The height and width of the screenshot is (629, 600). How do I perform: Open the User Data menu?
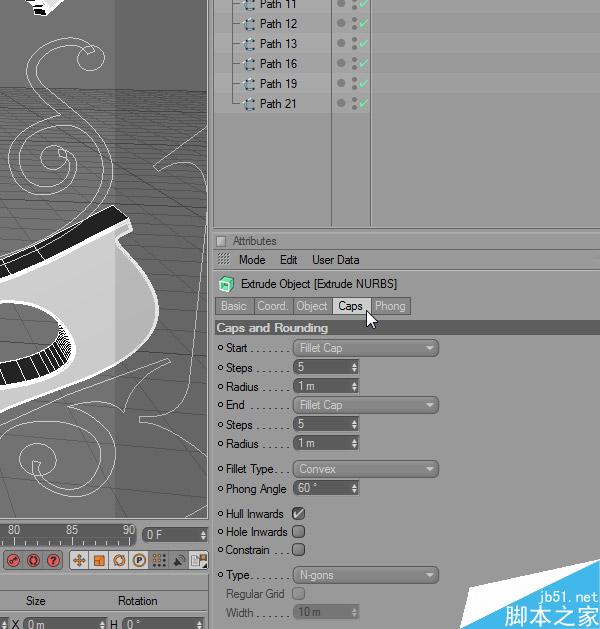tap(336, 260)
